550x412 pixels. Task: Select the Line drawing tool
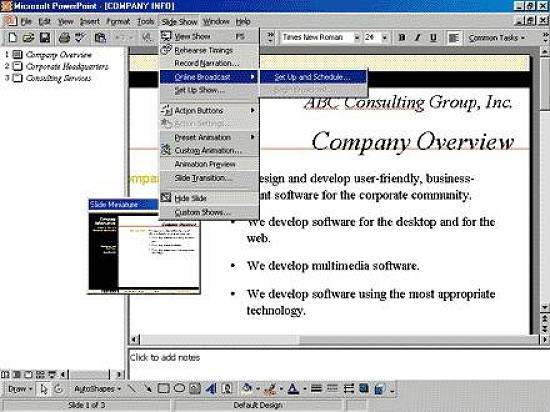point(132,389)
